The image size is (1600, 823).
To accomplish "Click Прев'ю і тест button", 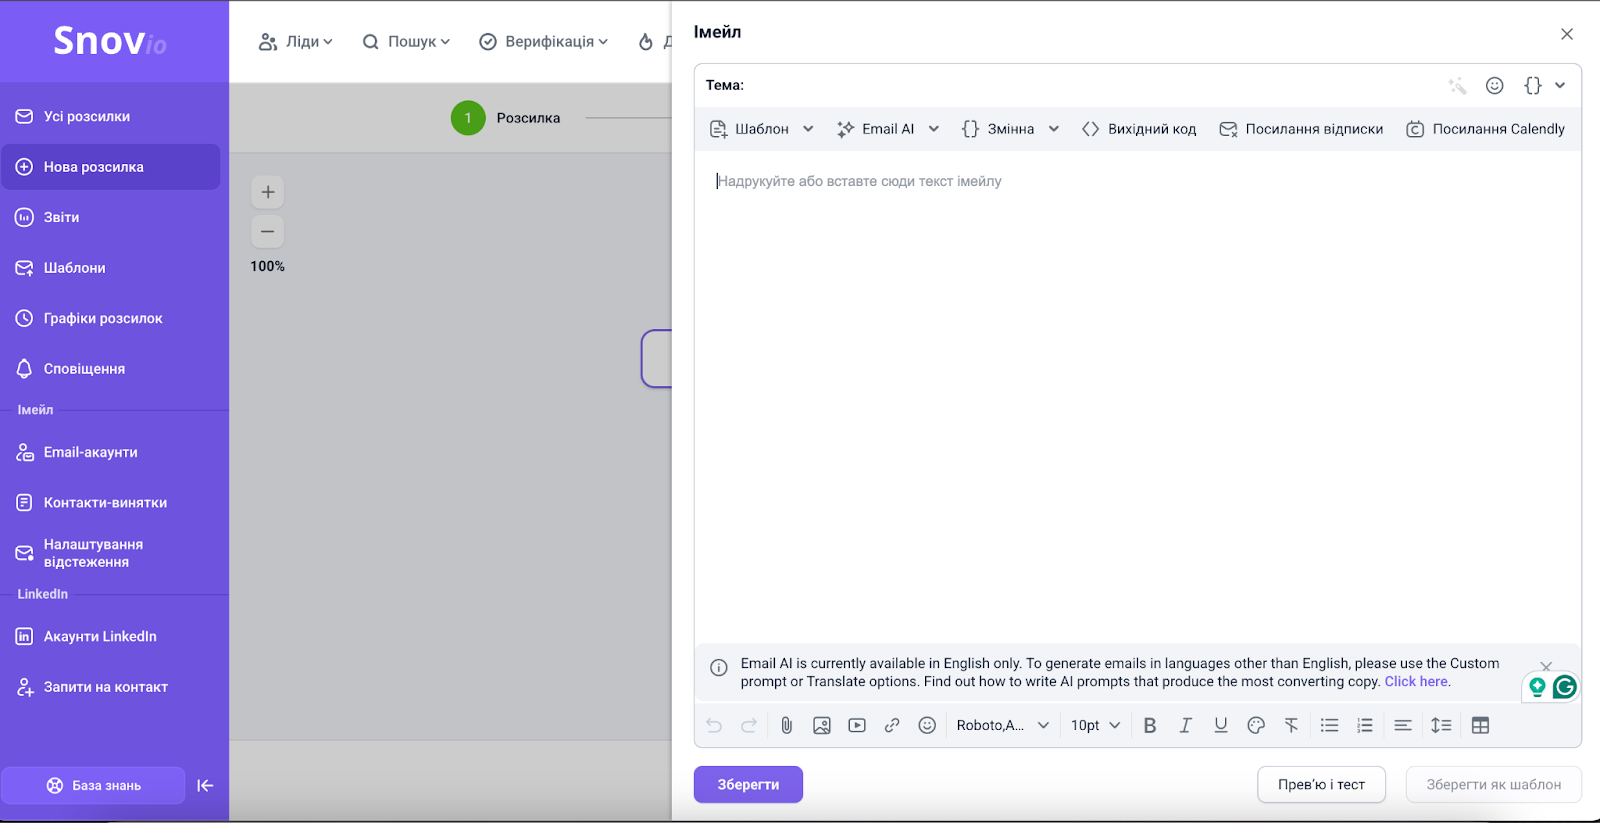I will click(1321, 785).
